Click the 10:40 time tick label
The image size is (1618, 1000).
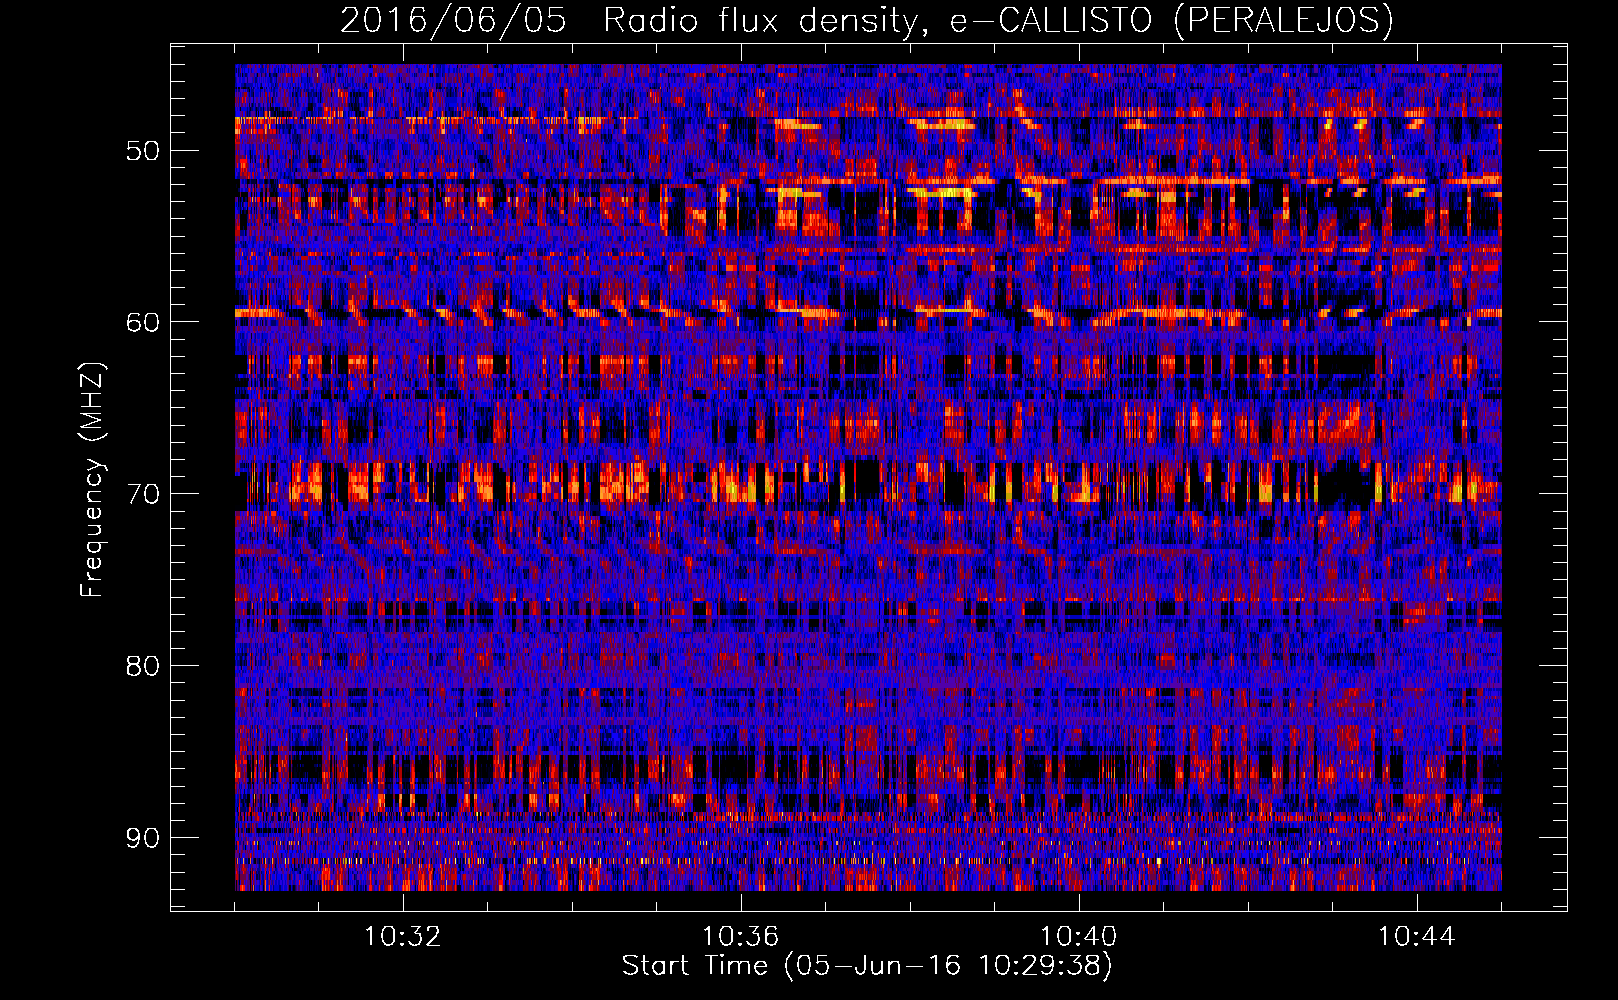[x=1079, y=937]
